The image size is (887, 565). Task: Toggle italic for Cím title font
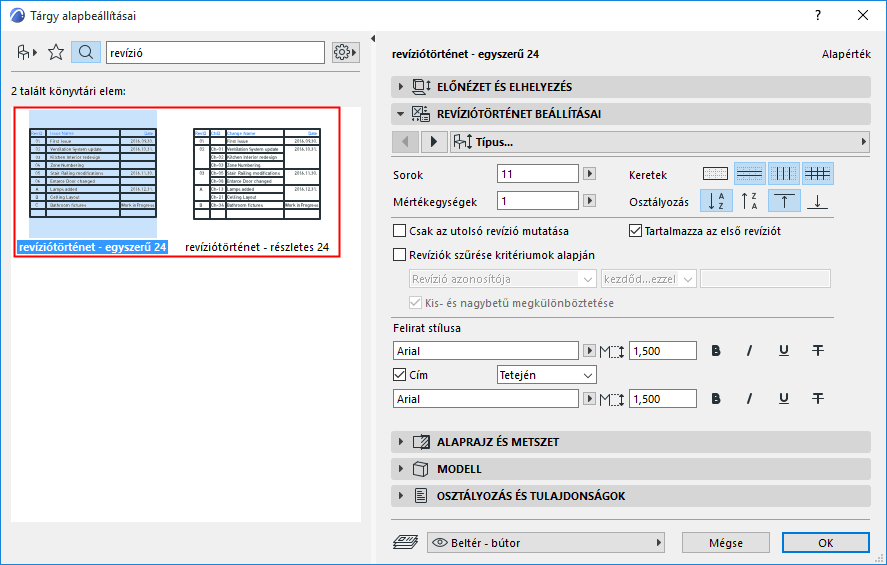tap(749, 399)
